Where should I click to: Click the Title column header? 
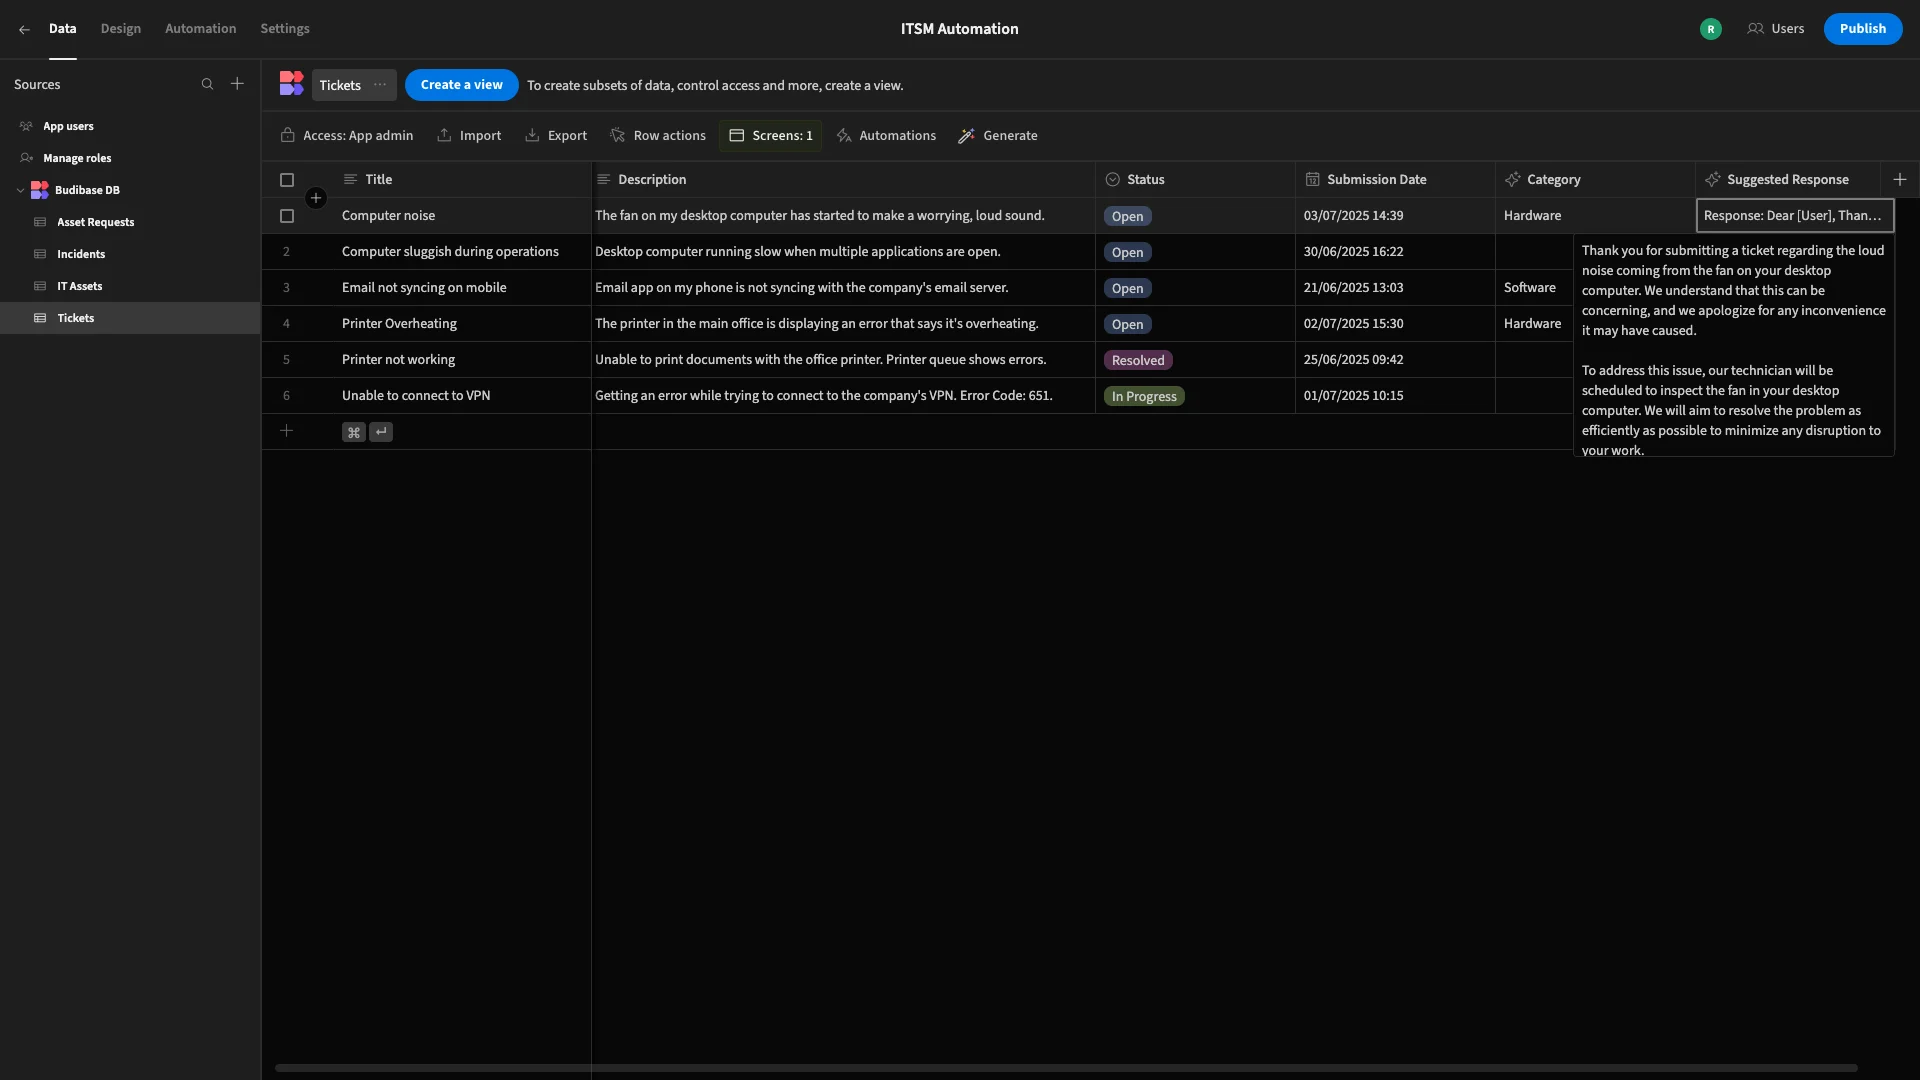pyautogui.click(x=462, y=180)
